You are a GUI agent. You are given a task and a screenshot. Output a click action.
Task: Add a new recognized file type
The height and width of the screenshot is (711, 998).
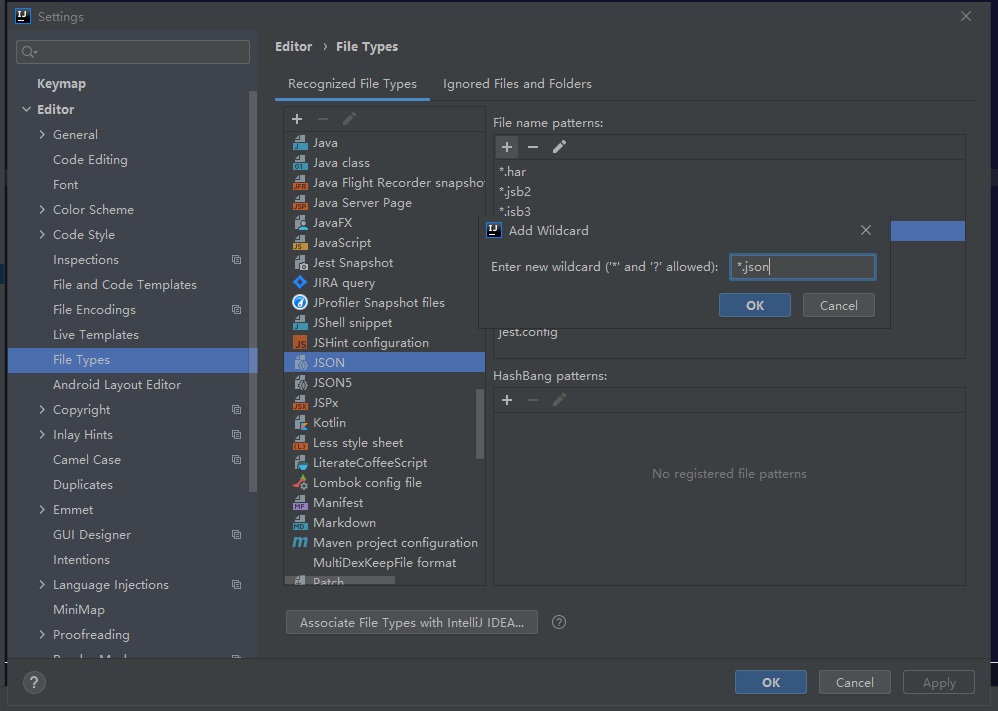pyautogui.click(x=297, y=119)
